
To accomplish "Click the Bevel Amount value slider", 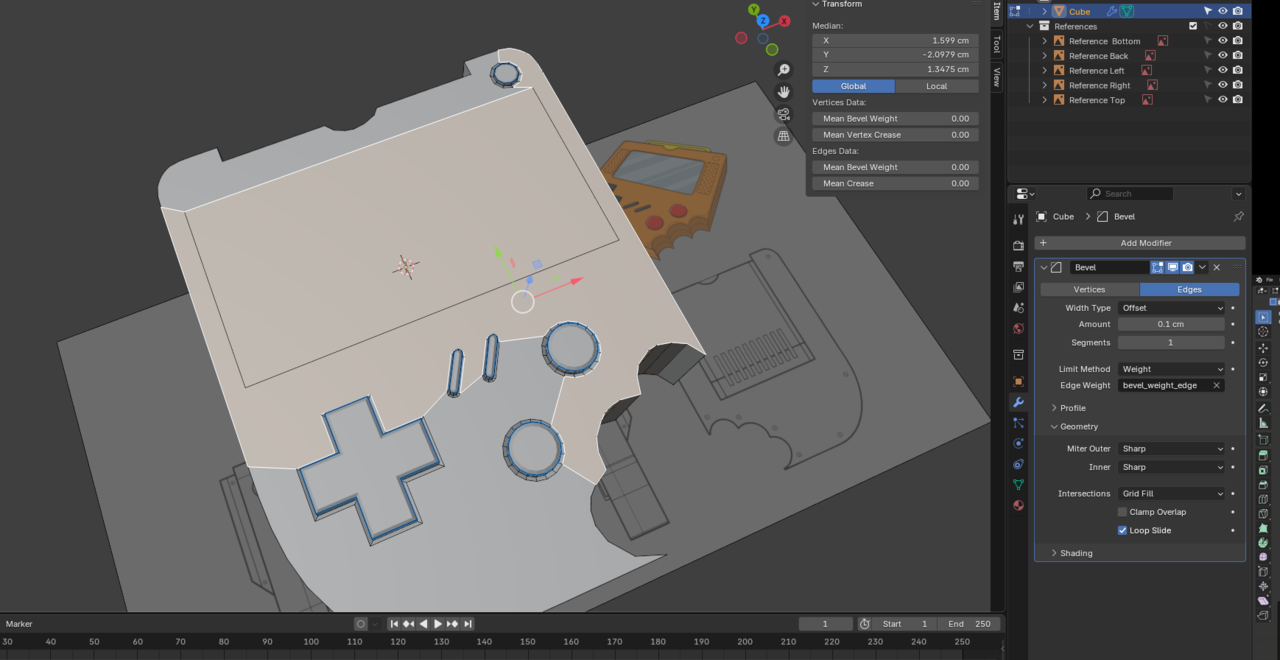I will (x=1172, y=323).
